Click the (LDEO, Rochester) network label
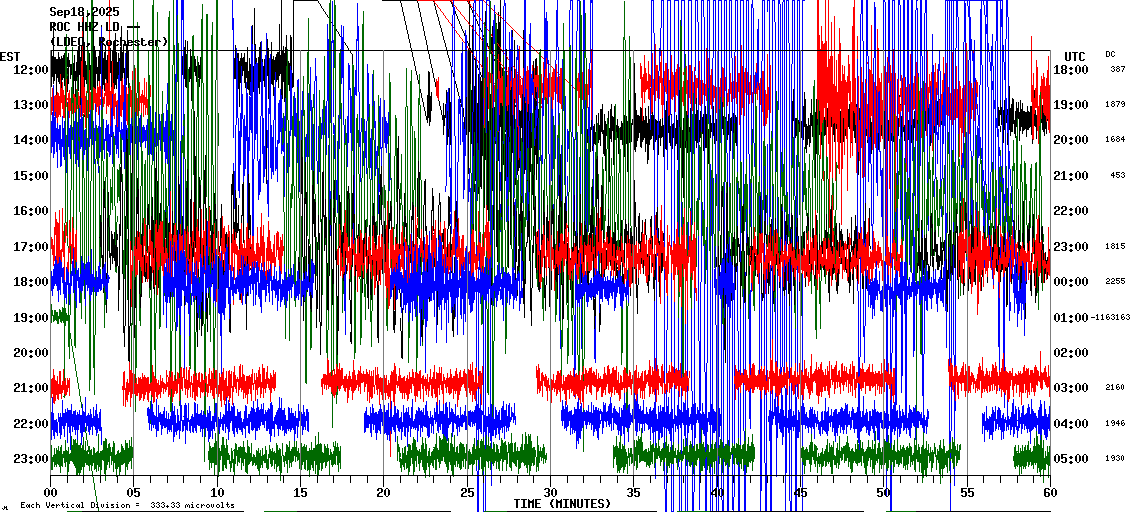The width and height of the screenshot is (1130, 519). click(108, 42)
